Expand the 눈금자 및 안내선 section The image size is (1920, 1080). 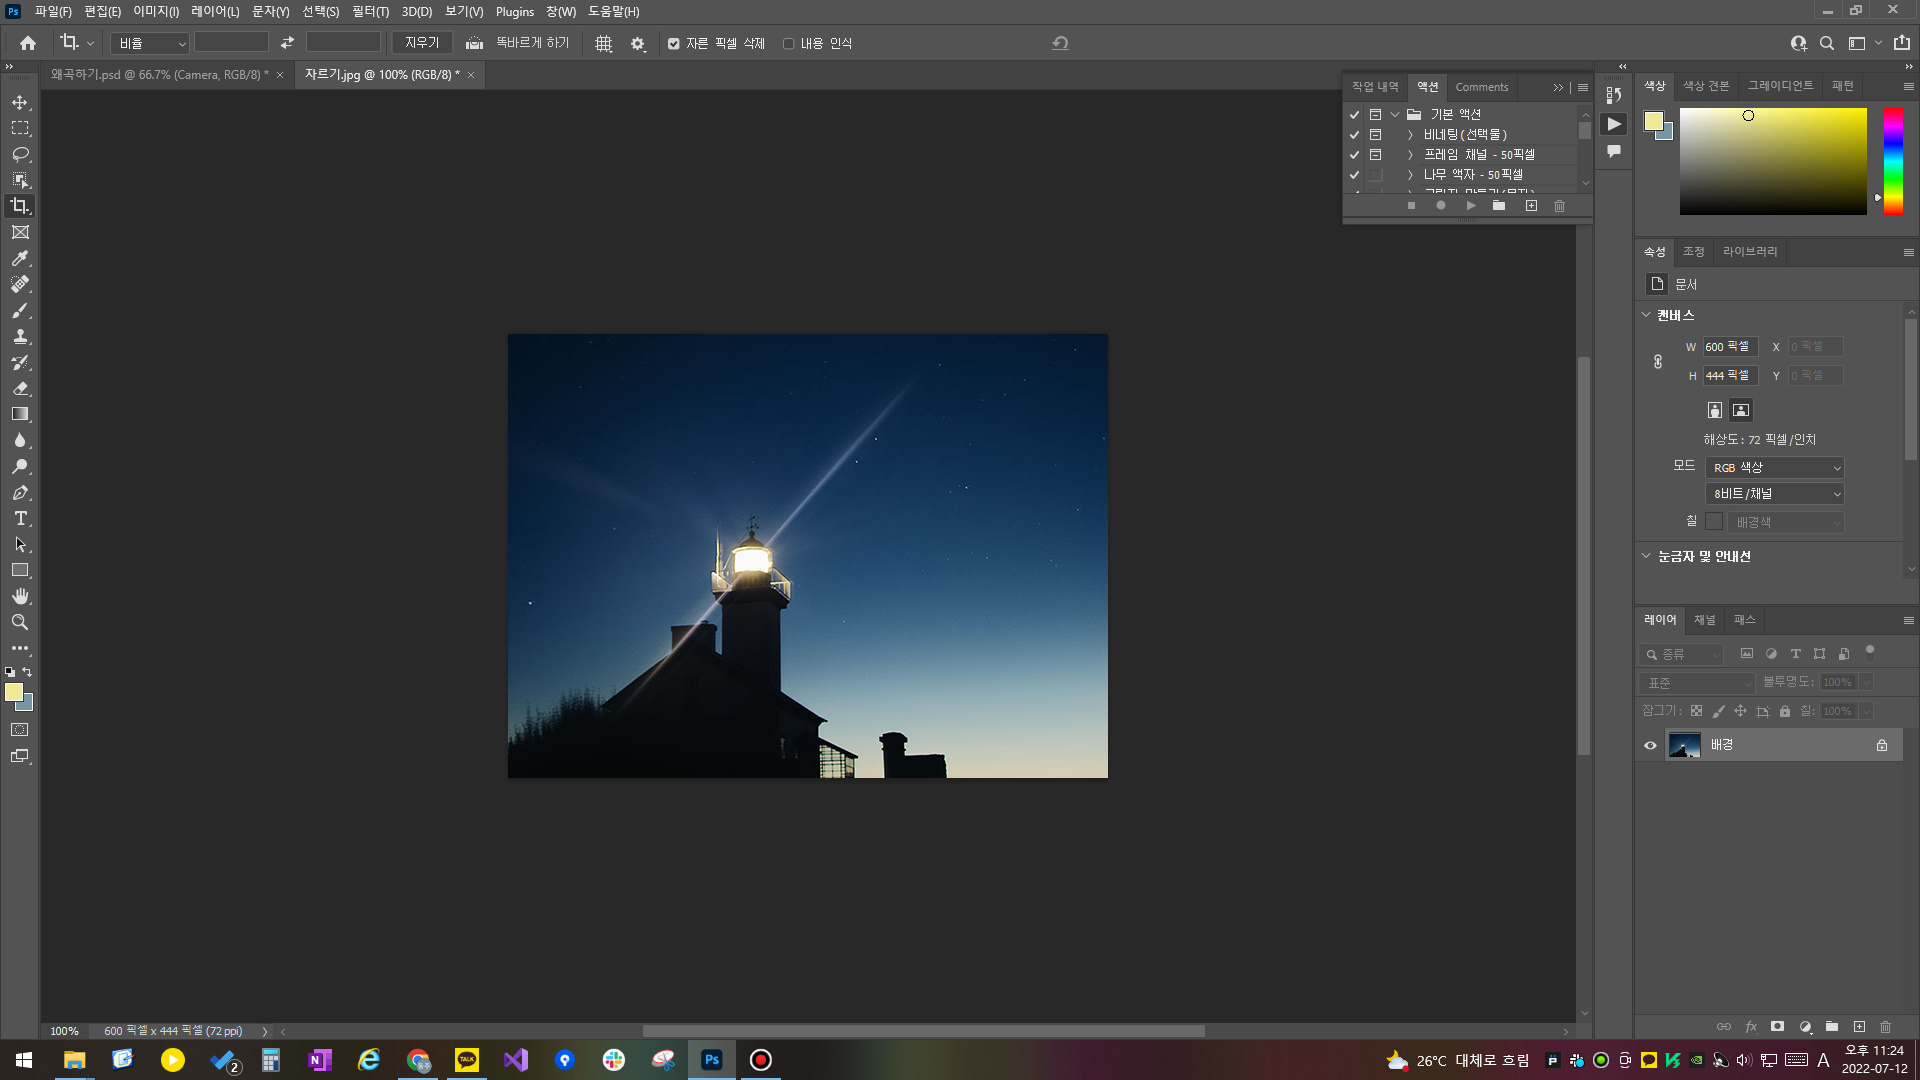[x=1647, y=556]
